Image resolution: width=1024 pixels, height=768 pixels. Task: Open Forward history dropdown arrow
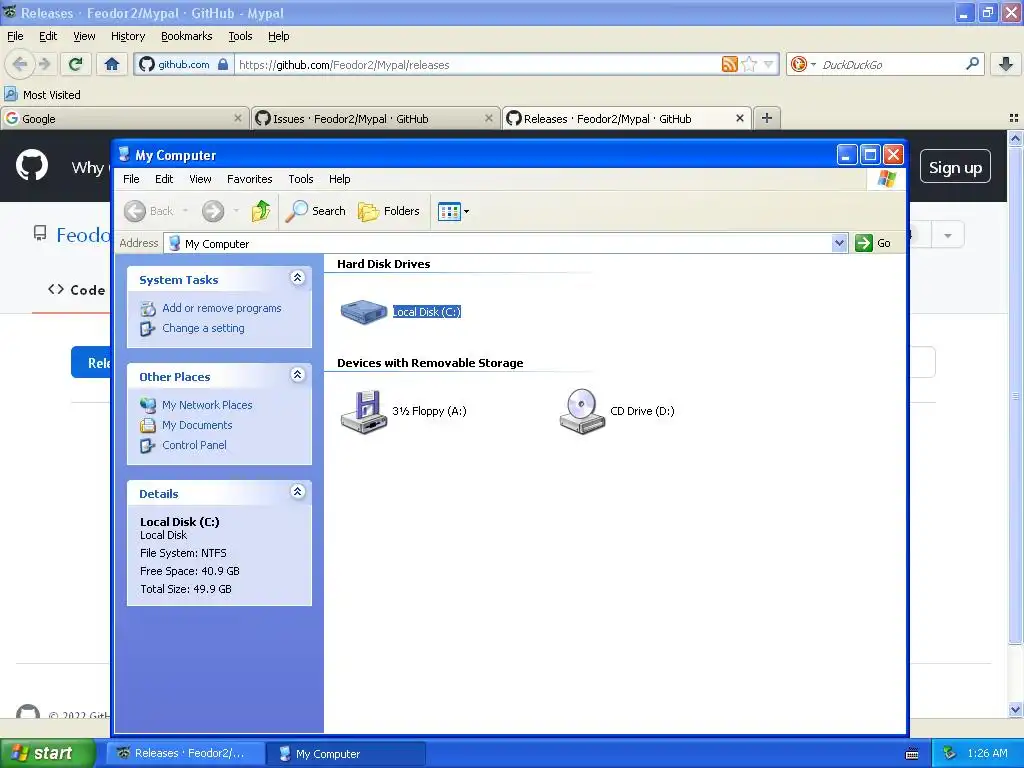[236, 211]
